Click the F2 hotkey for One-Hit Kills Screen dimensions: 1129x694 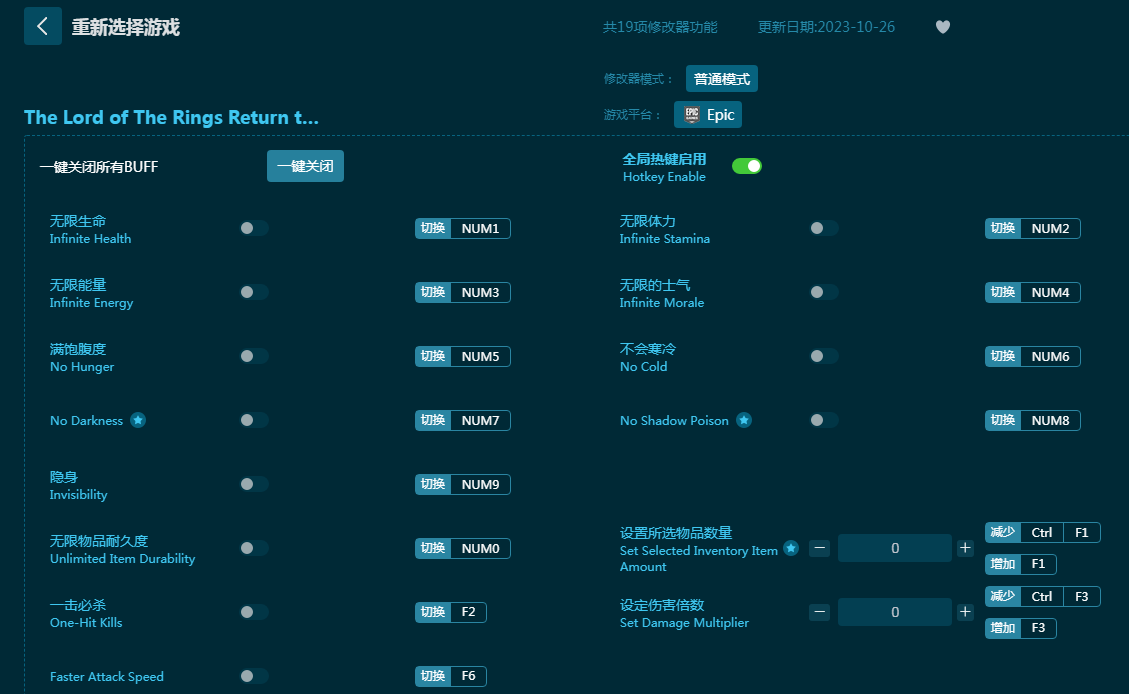click(x=451, y=612)
